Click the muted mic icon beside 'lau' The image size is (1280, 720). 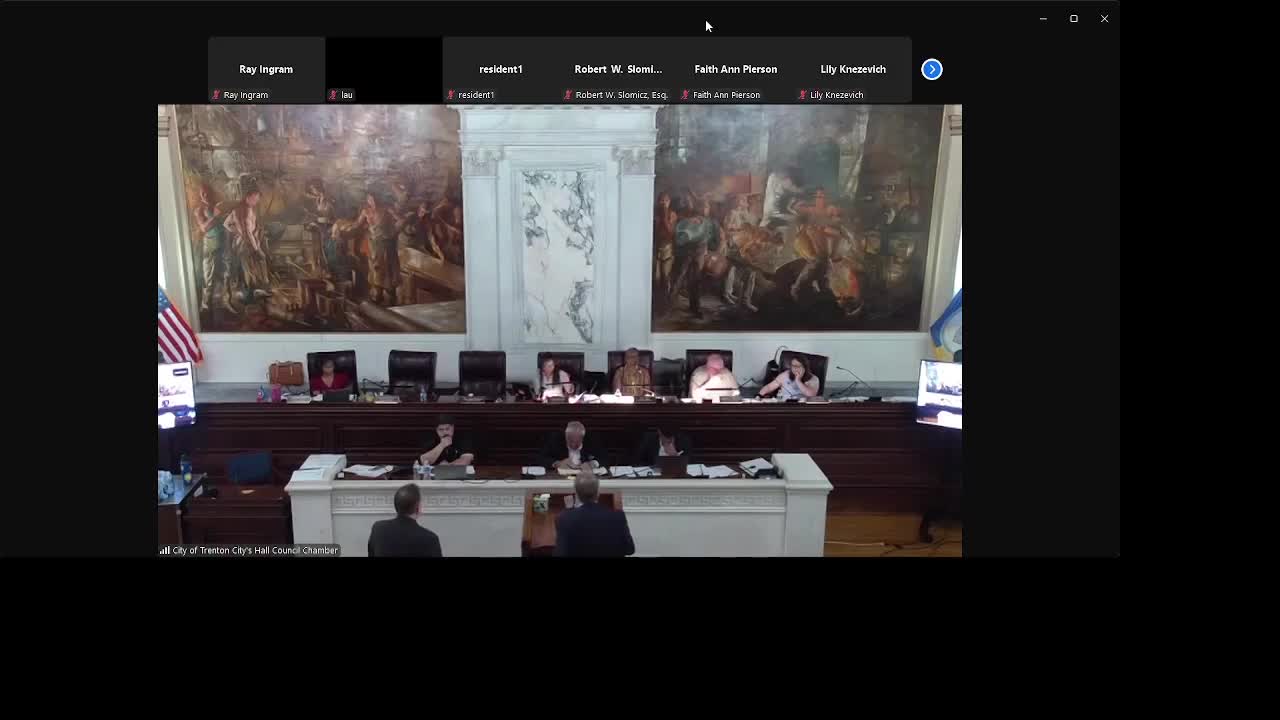pos(334,95)
